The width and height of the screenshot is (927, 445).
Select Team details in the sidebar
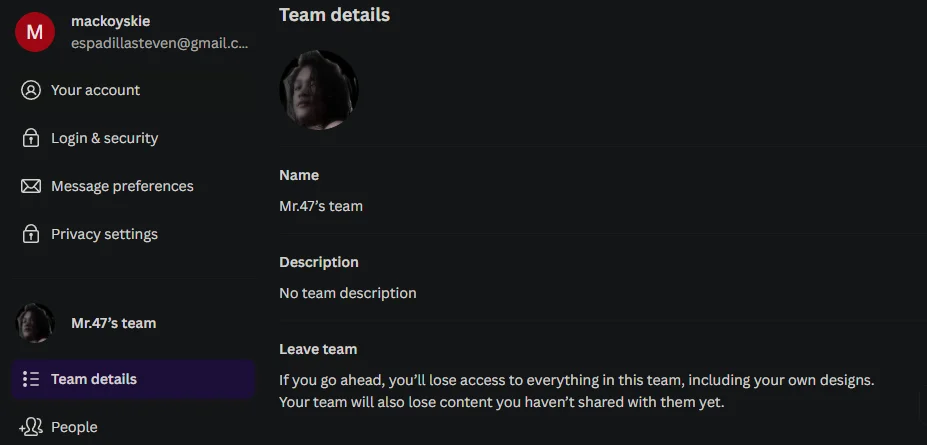click(x=133, y=379)
